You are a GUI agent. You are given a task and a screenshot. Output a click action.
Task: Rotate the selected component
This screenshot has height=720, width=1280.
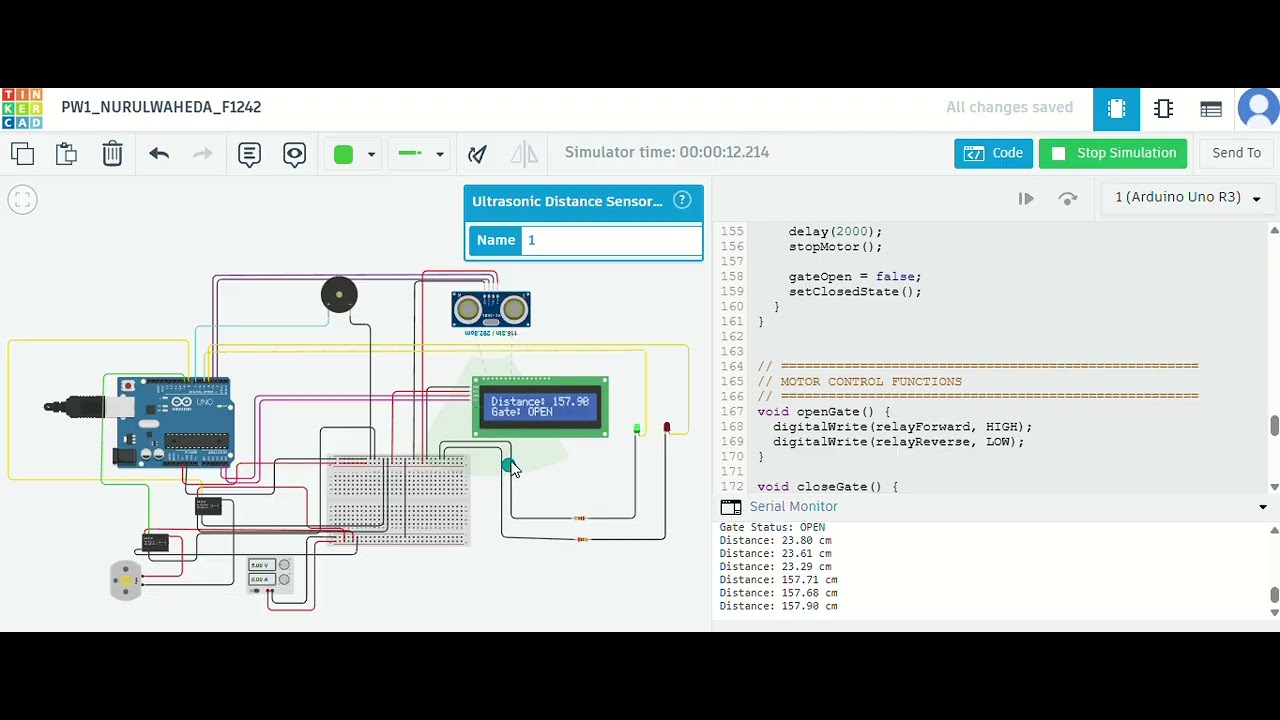pyautogui.click(x=478, y=154)
